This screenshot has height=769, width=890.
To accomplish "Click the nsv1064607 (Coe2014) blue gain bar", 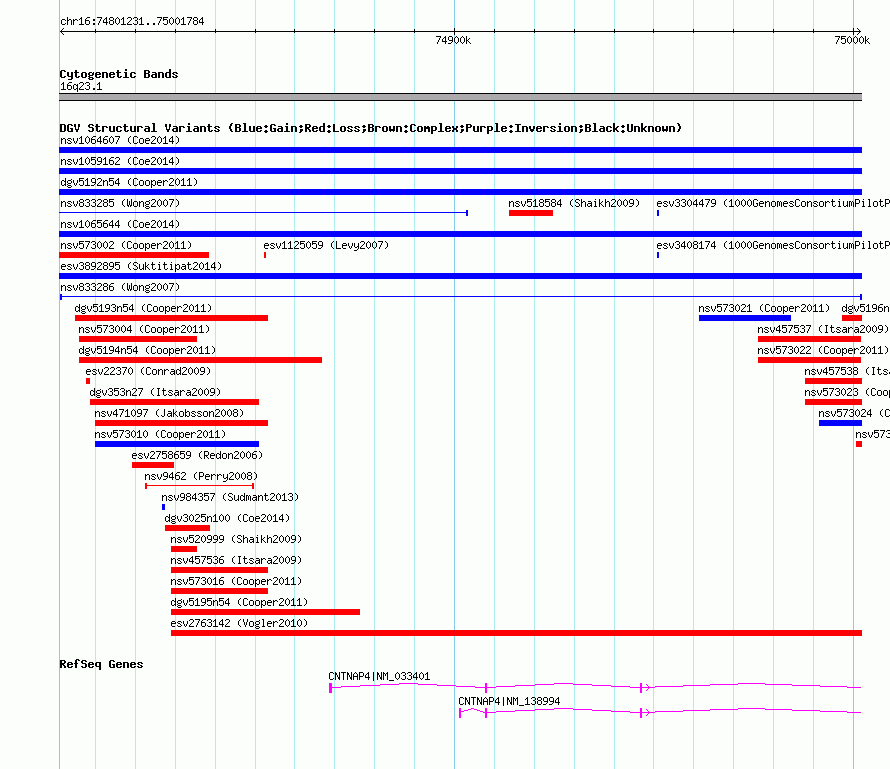I will [460, 150].
